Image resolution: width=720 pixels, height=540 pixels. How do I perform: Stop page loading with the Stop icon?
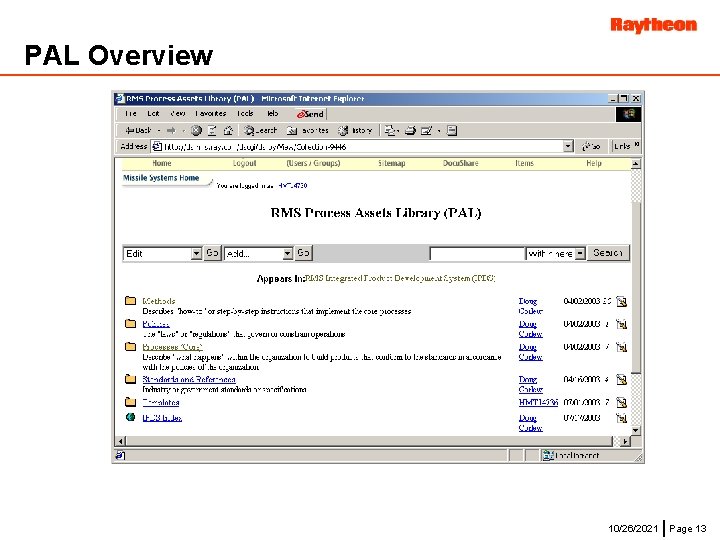click(196, 130)
